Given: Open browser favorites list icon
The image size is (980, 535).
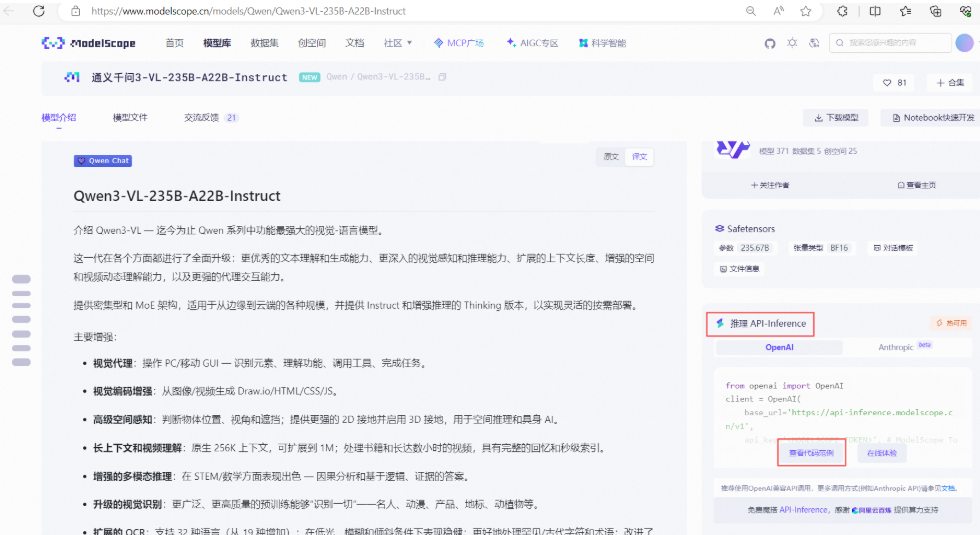Looking at the screenshot, I should pos(905,11).
